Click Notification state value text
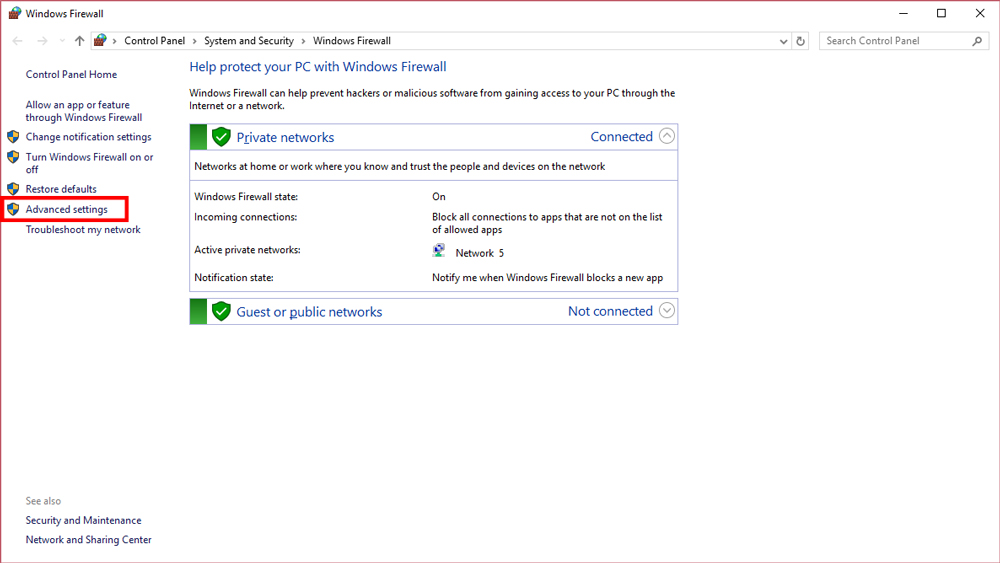The height and width of the screenshot is (563, 1000). pos(547,278)
